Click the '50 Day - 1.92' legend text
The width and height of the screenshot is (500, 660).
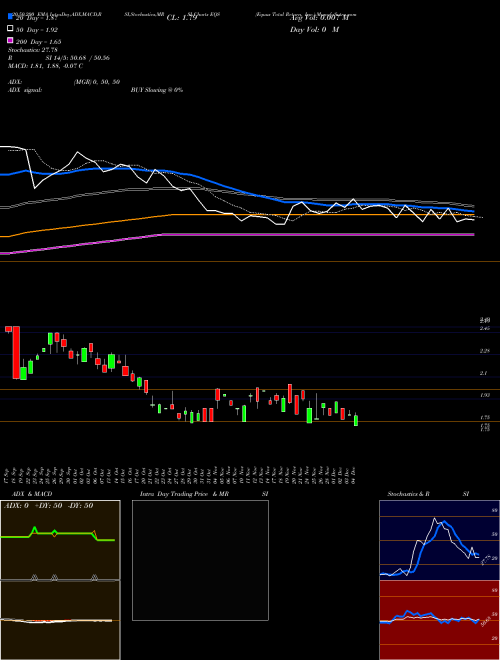(x=37, y=30)
